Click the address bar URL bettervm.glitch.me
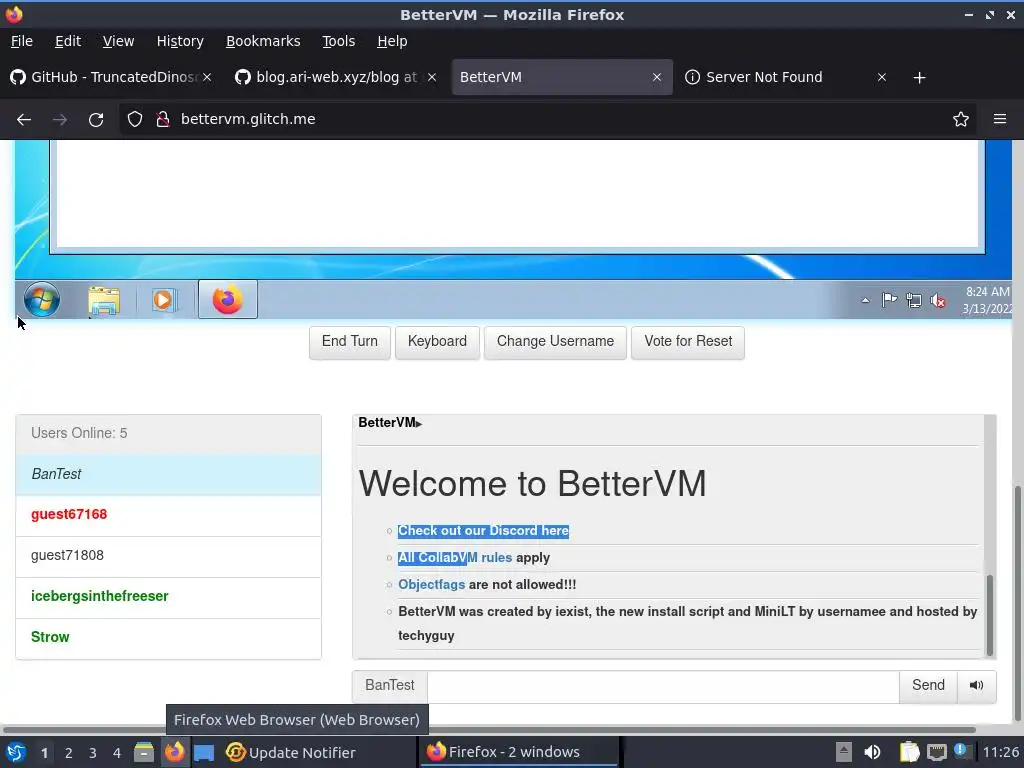Screen dimensions: 1024x768 click(248, 120)
